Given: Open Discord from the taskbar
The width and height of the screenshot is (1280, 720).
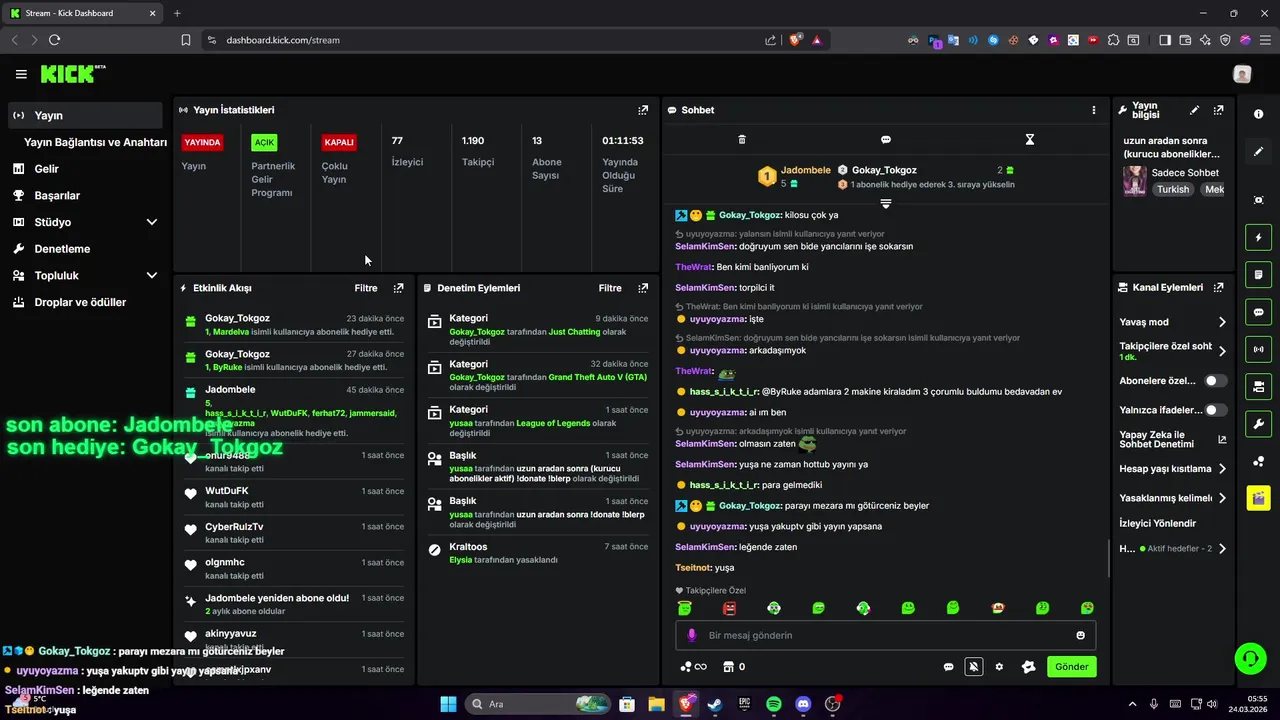Looking at the screenshot, I should 803,704.
